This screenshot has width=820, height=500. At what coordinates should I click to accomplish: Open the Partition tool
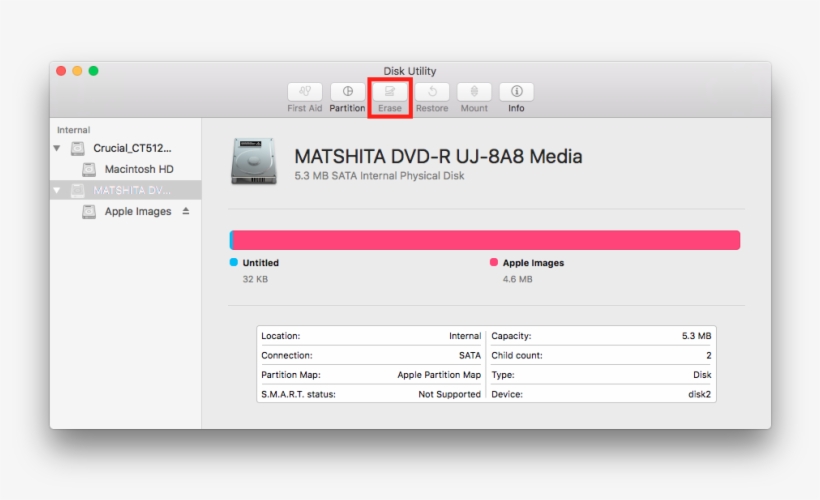[x=347, y=92]
